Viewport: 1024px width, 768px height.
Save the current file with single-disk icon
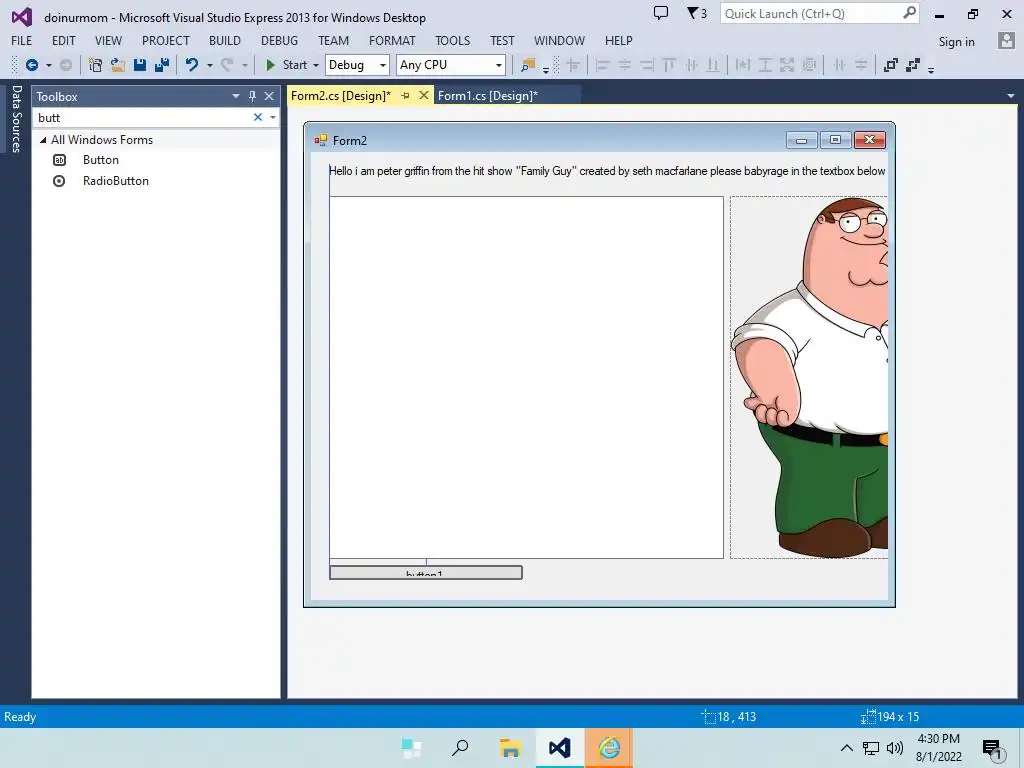click(x=140, y=65)
